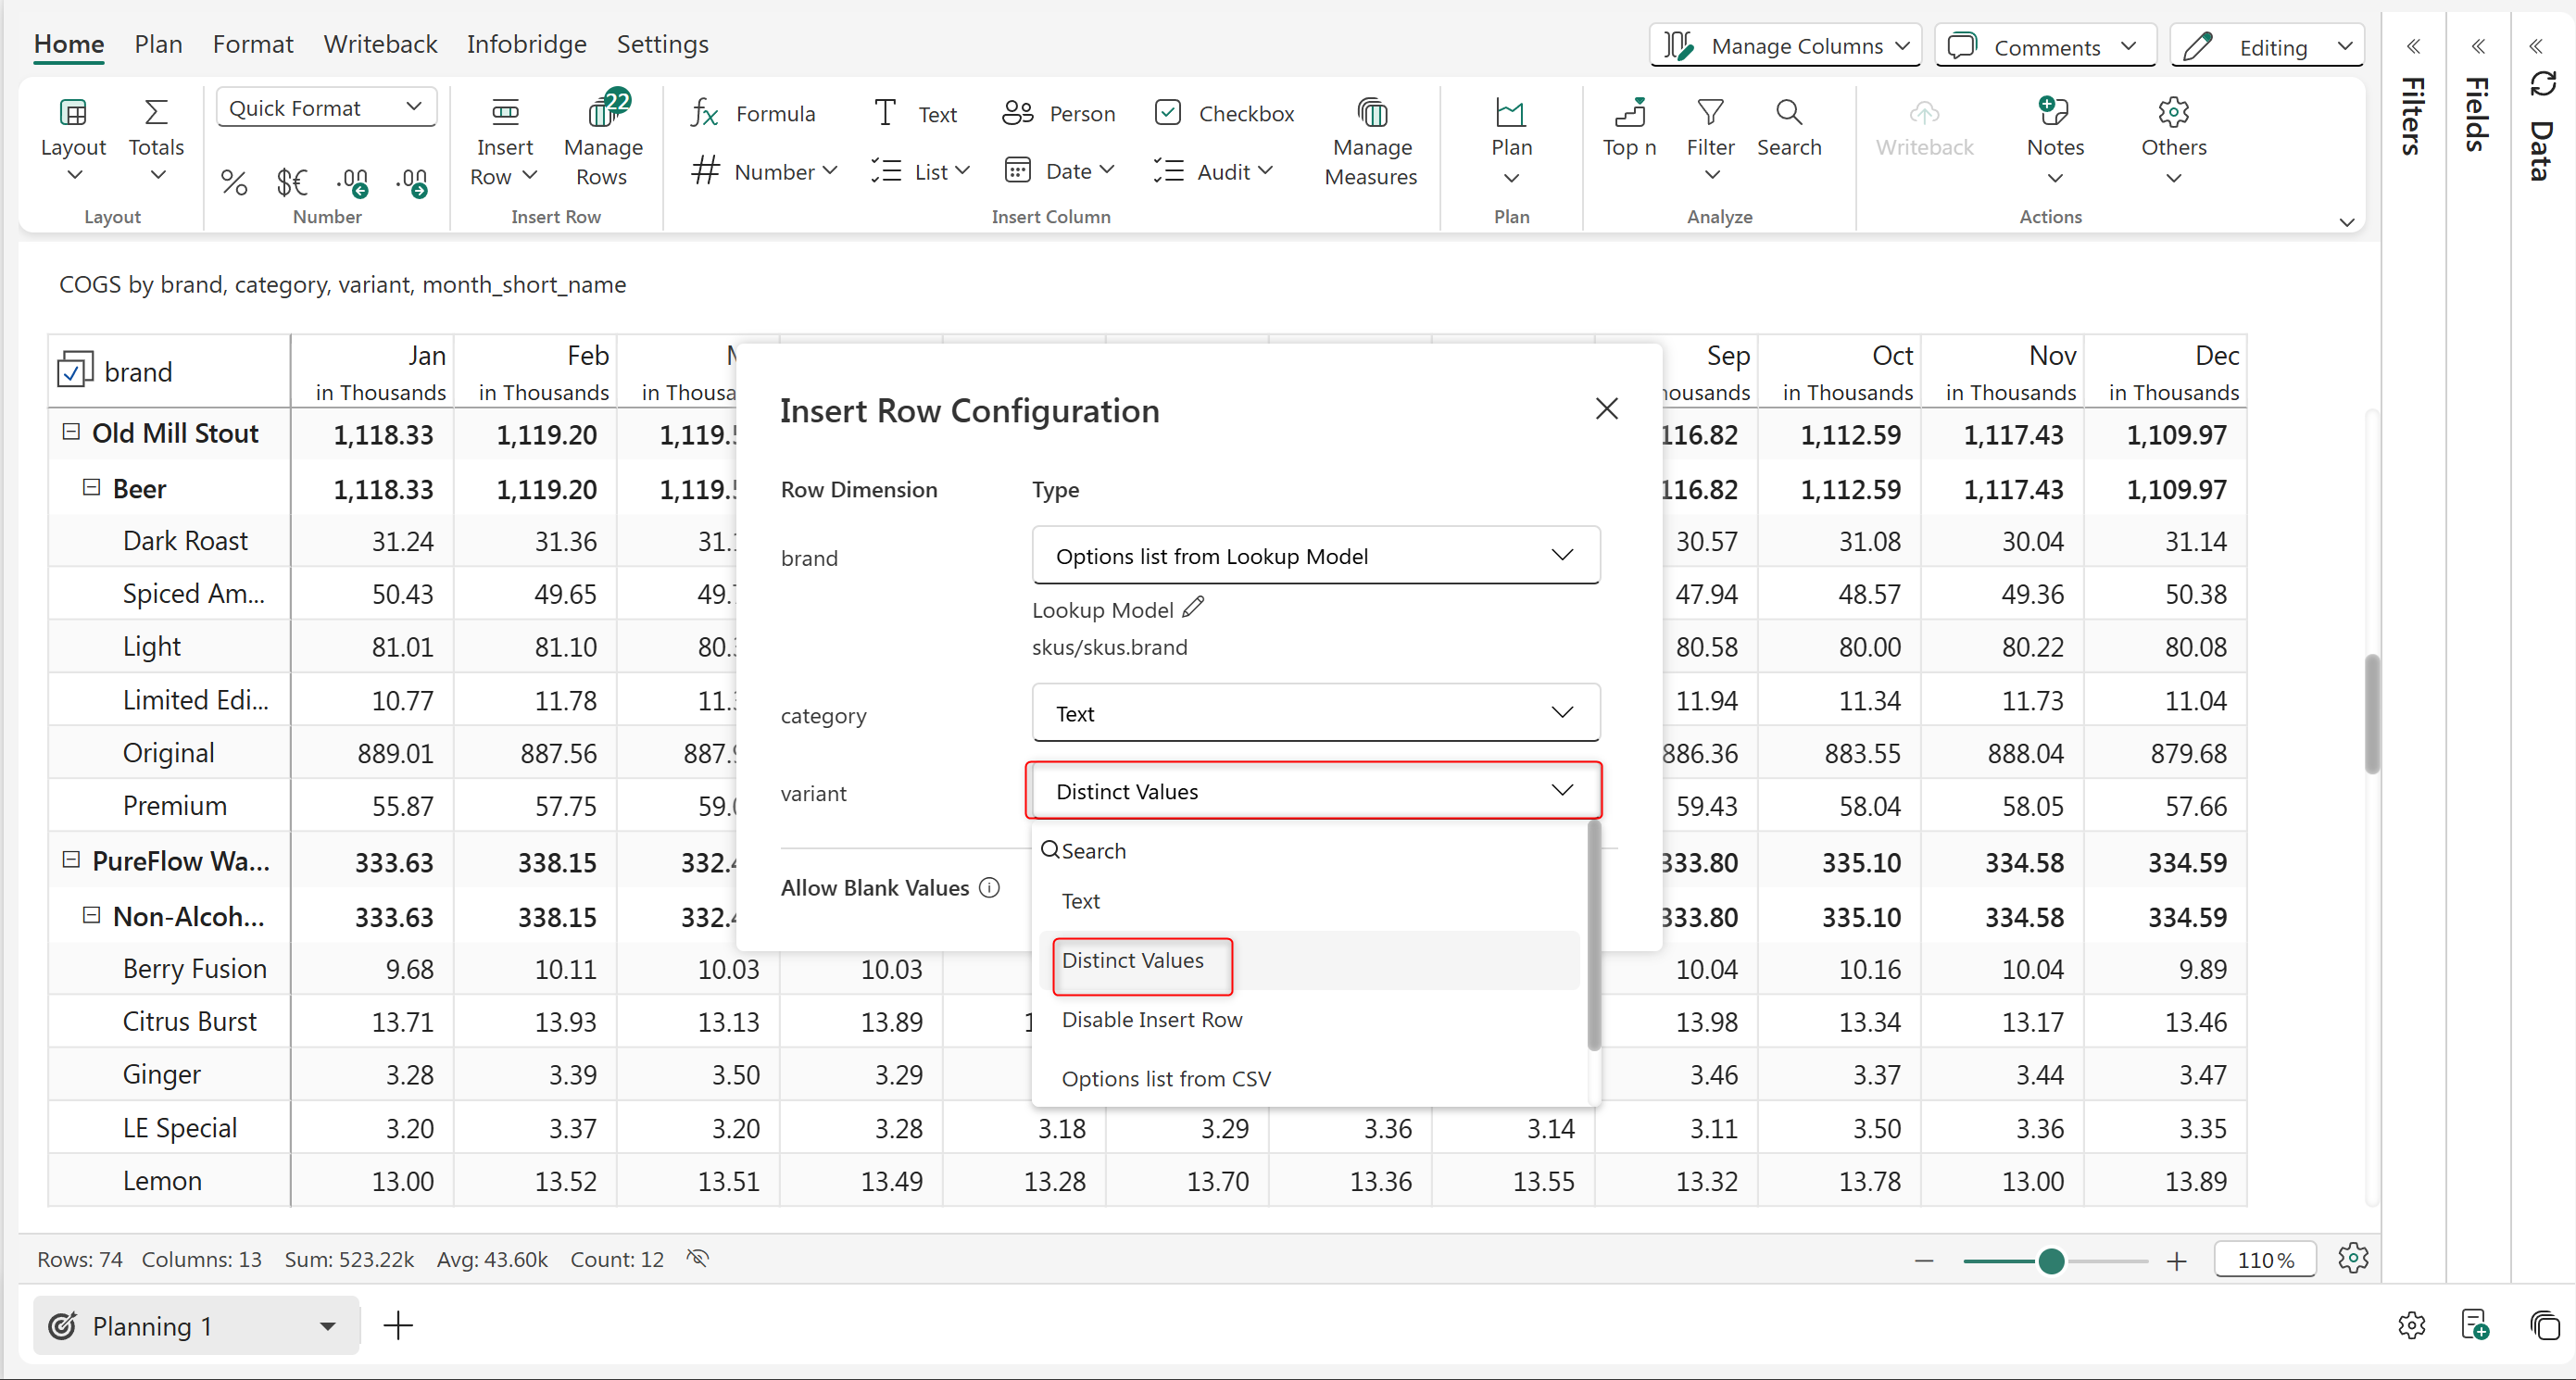2576x1380 pixels.
Task: Click the currency format icon
Action: (291, 182)
